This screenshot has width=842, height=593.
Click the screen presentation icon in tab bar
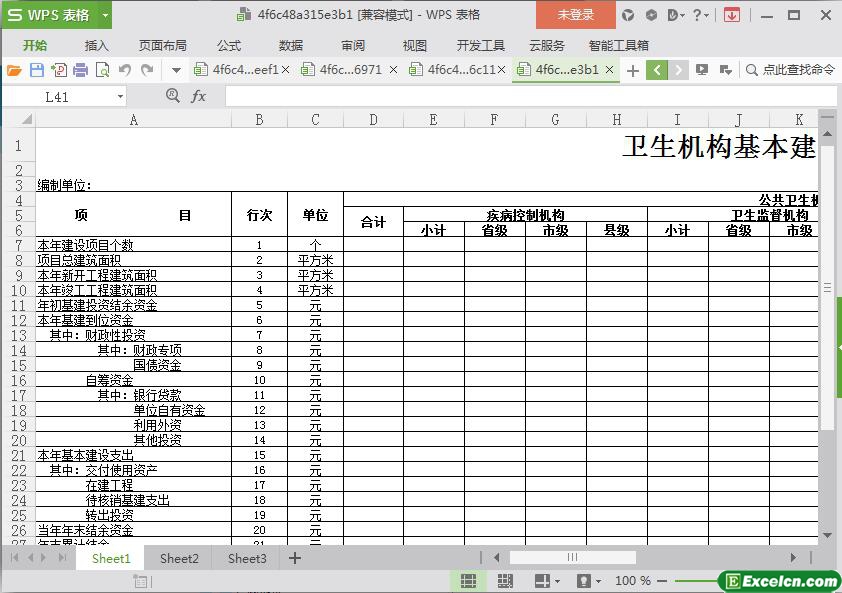701,70
